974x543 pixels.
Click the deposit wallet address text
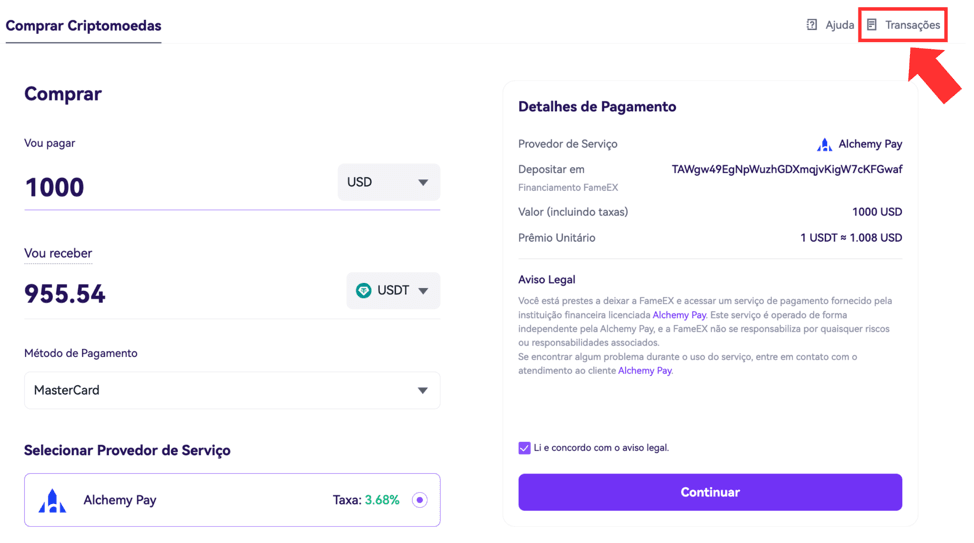click(787, 169)
